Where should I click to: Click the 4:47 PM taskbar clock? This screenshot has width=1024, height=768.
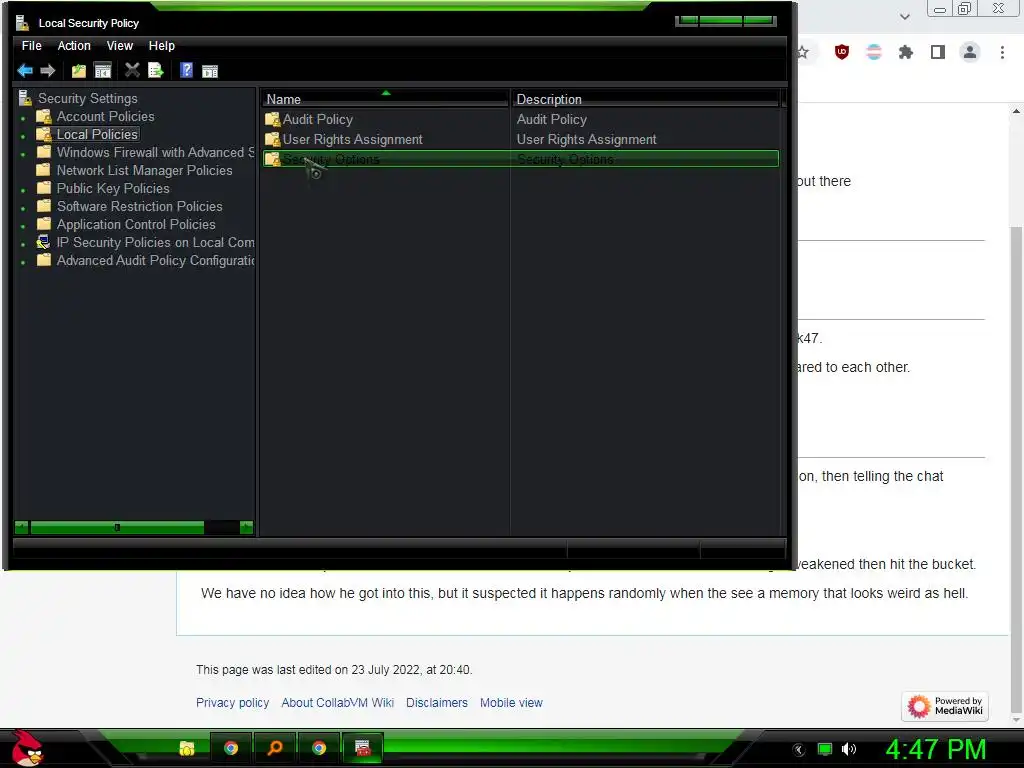(935, 750)
